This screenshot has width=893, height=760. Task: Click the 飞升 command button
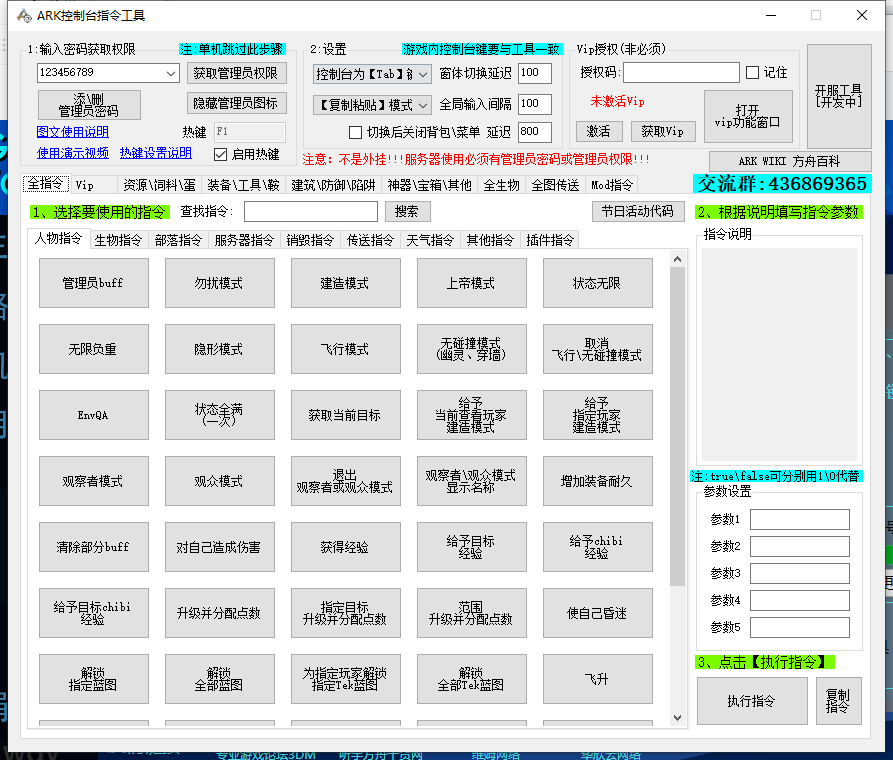click(597, 679)
